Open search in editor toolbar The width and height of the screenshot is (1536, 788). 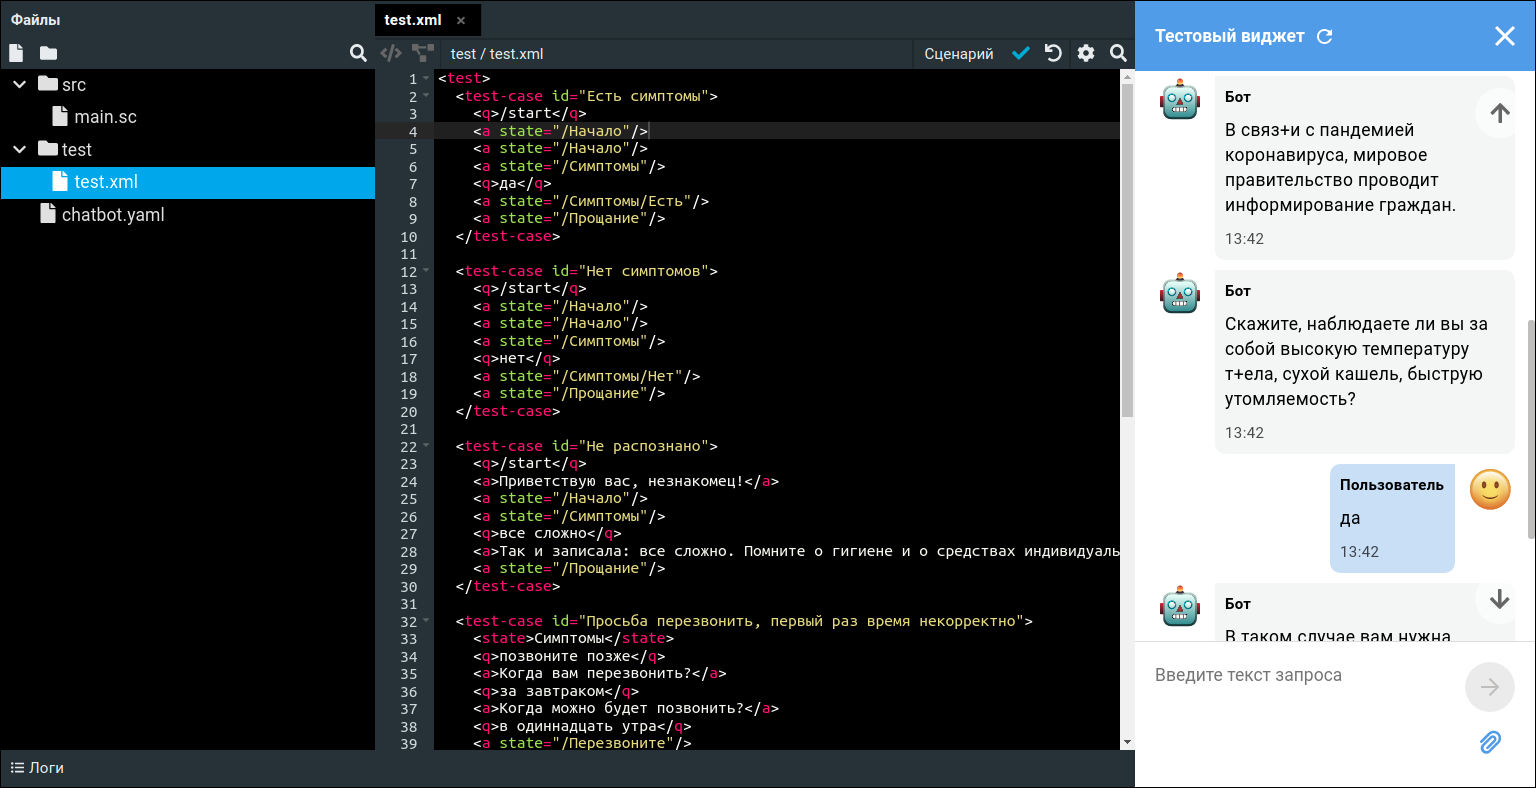pyautogui.click(x=1118, y=53)
